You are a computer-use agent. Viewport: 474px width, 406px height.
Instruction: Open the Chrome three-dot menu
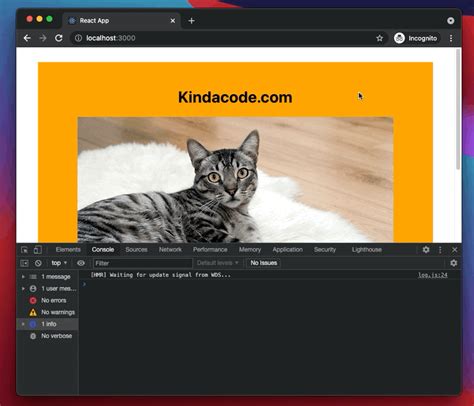click(451, 38)
